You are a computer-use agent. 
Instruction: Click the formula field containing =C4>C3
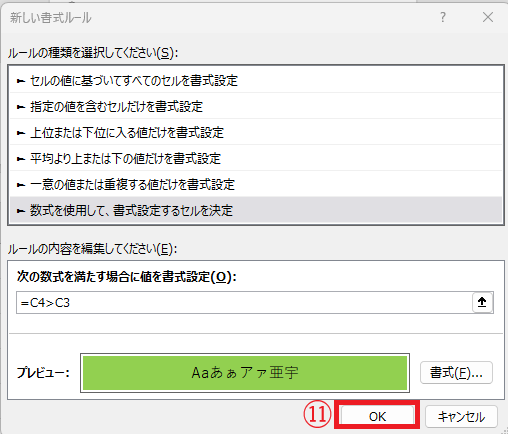click(244, 303)
